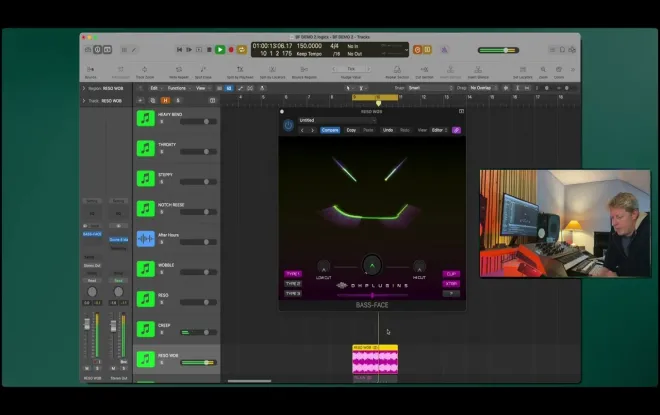Image resolution: width=660 pixels, height=415 pixels.
Task: Click the add track plus button
Action: coord(140,101)
